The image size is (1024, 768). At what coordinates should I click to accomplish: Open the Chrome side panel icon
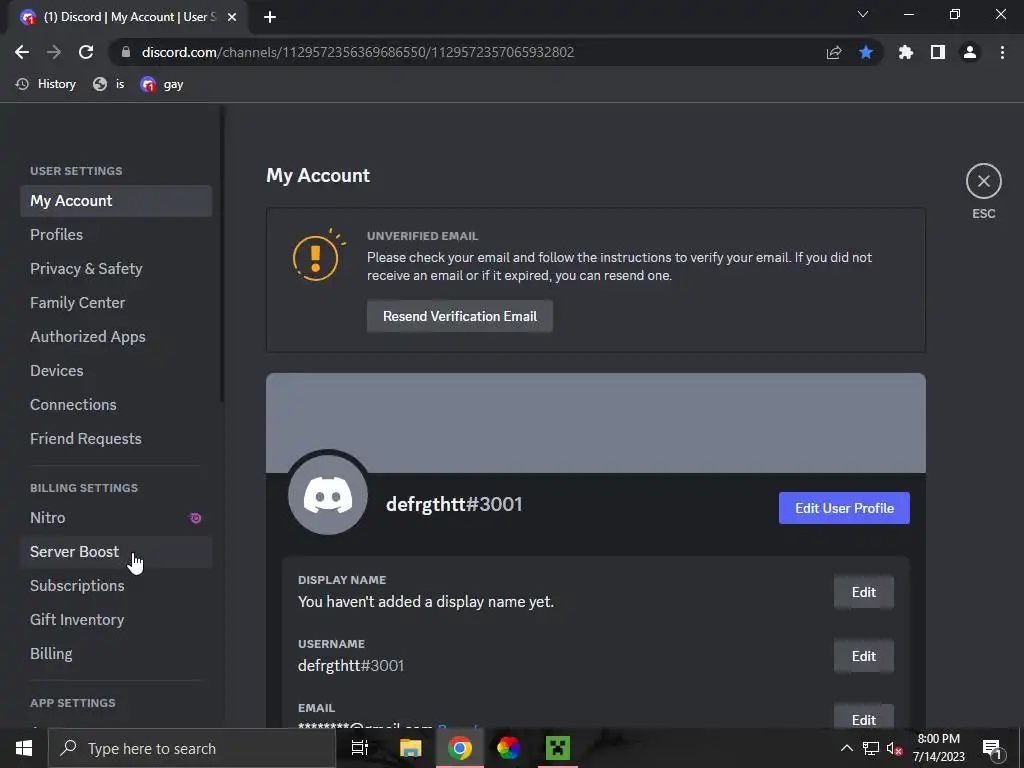coord(938,52)
